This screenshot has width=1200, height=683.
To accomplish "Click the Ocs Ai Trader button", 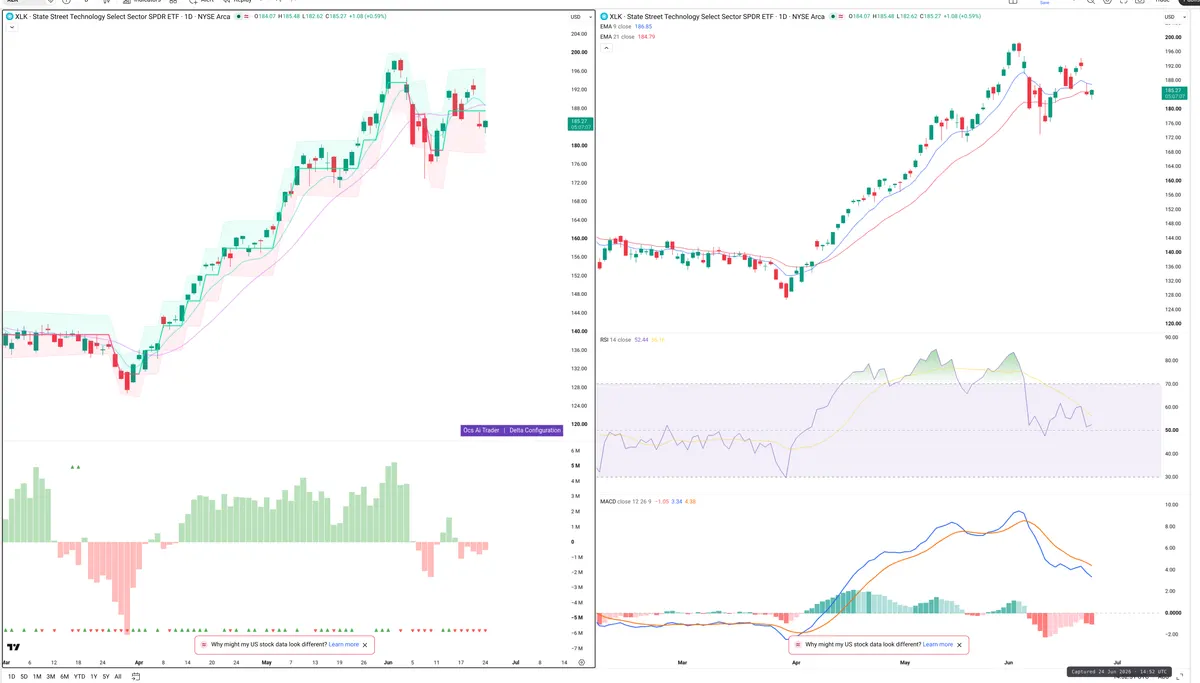I will (x=481, y=430).
